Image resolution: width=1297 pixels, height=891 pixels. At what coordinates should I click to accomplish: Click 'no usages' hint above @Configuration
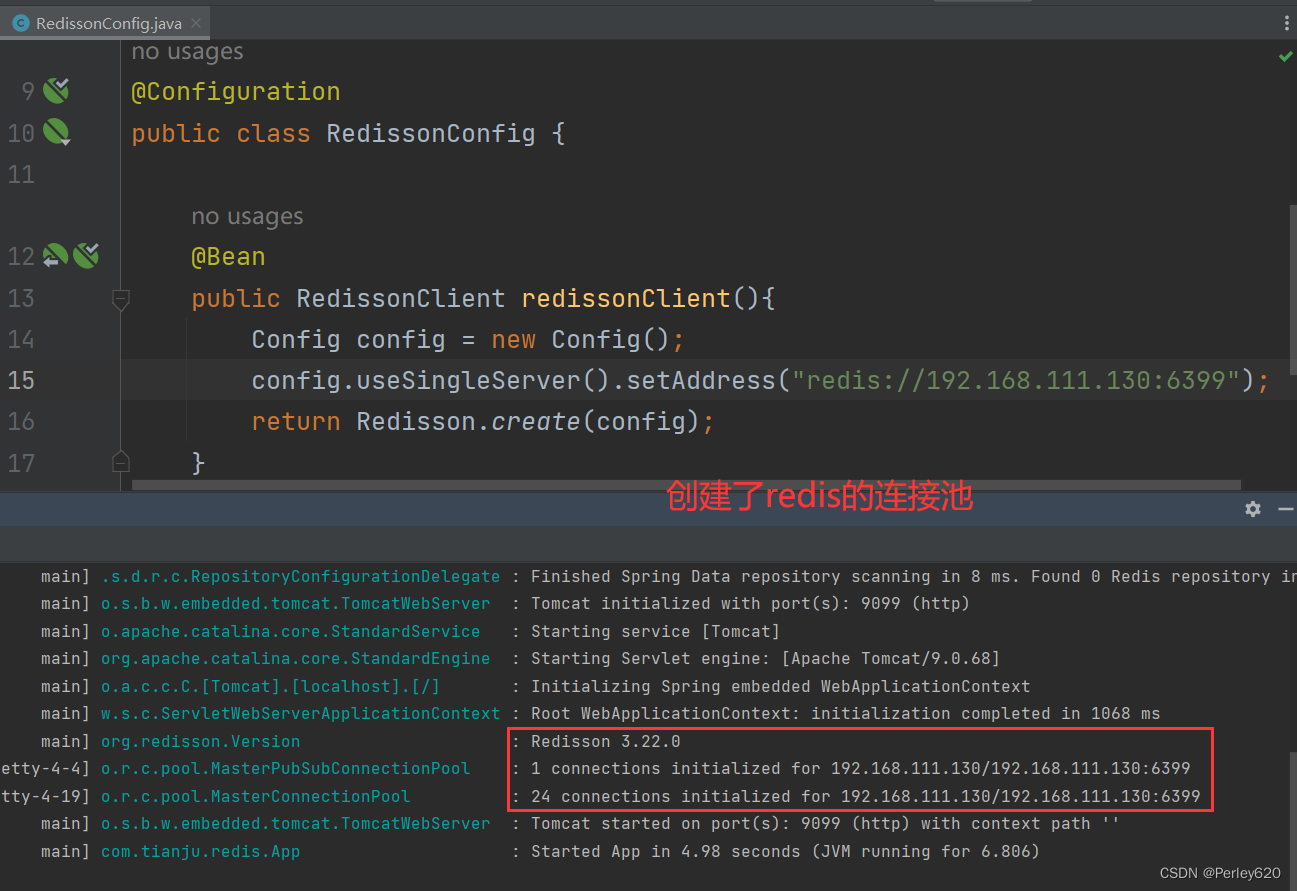click(187, 52)
